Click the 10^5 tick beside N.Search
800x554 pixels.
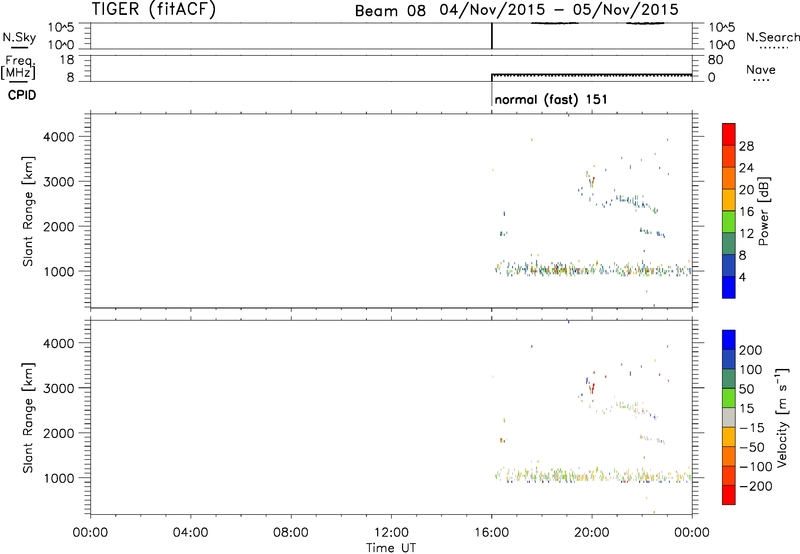coord(721,28)
